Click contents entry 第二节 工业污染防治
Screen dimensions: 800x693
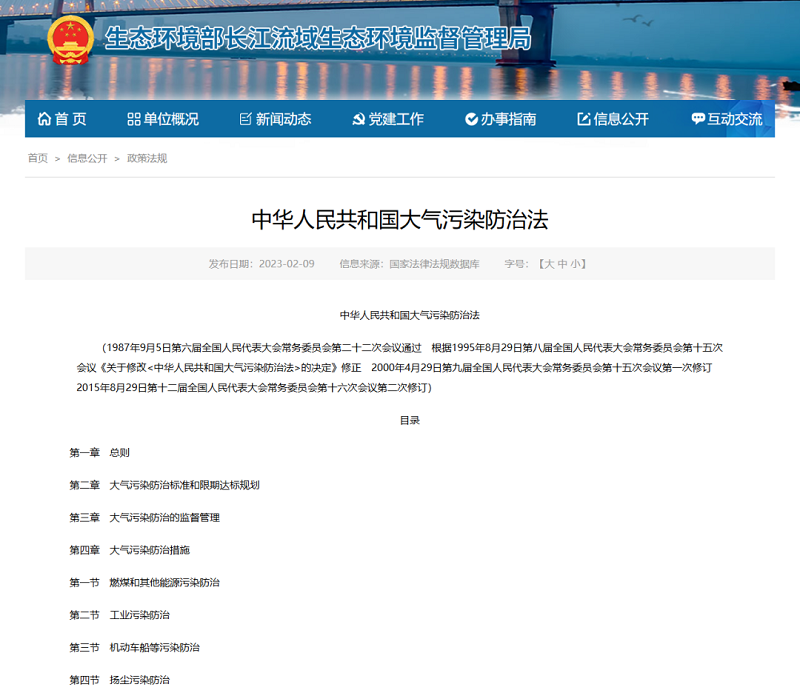click(x=119, y=615)
